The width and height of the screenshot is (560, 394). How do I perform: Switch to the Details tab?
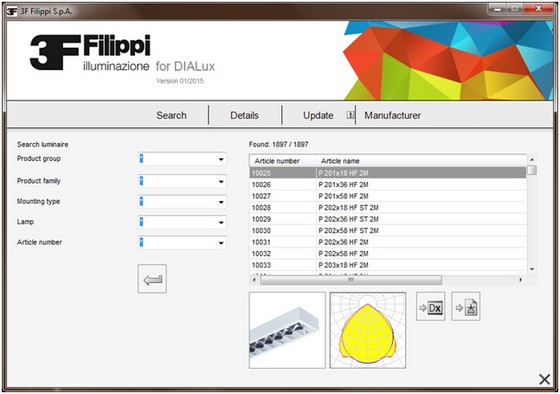tap(244, 115)
